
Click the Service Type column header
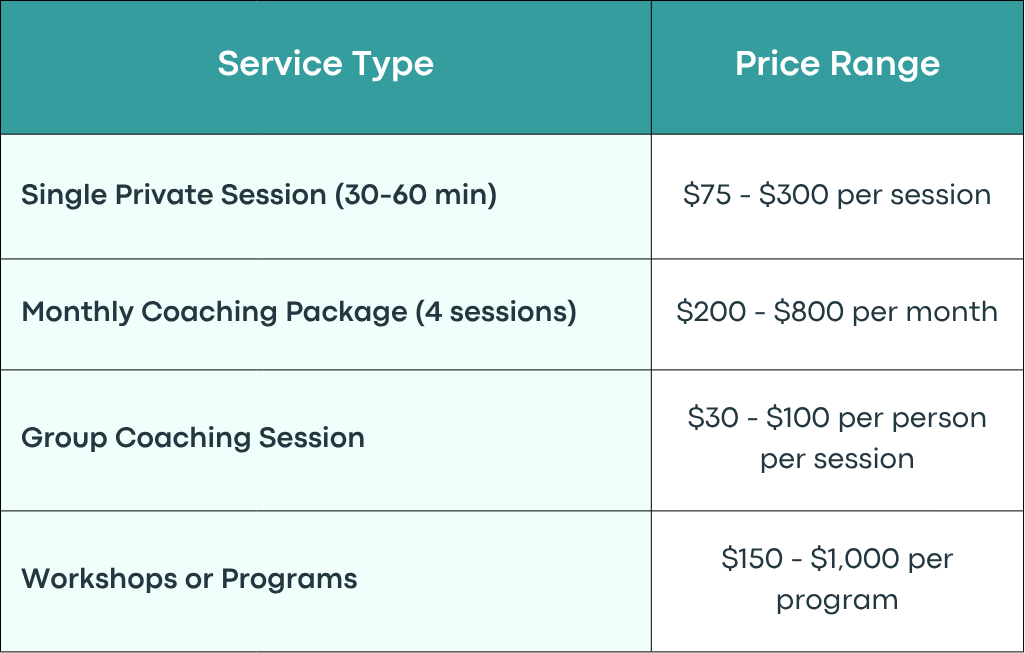coord(326,64)
